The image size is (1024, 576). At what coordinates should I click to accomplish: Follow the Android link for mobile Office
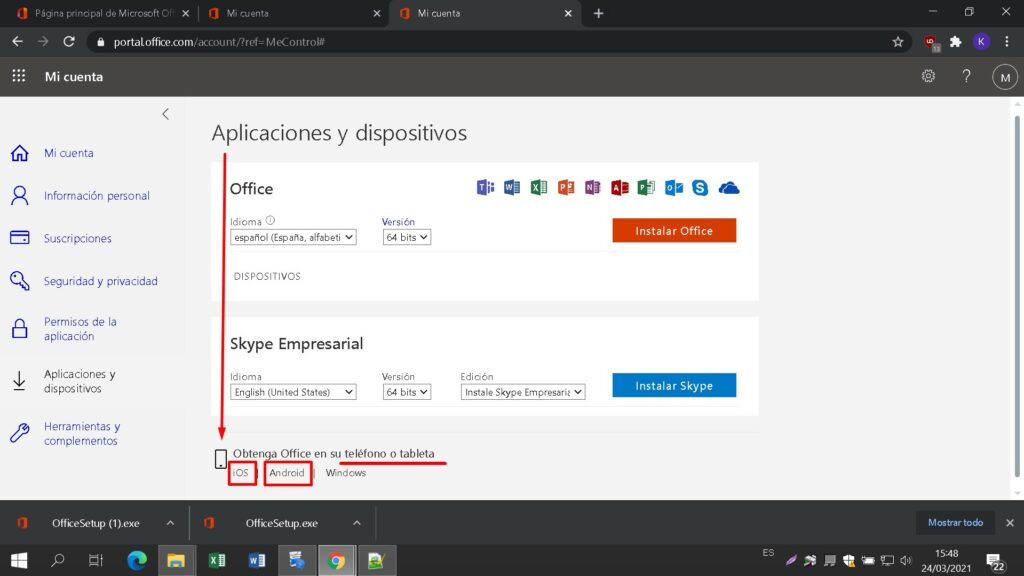(287, 473)
